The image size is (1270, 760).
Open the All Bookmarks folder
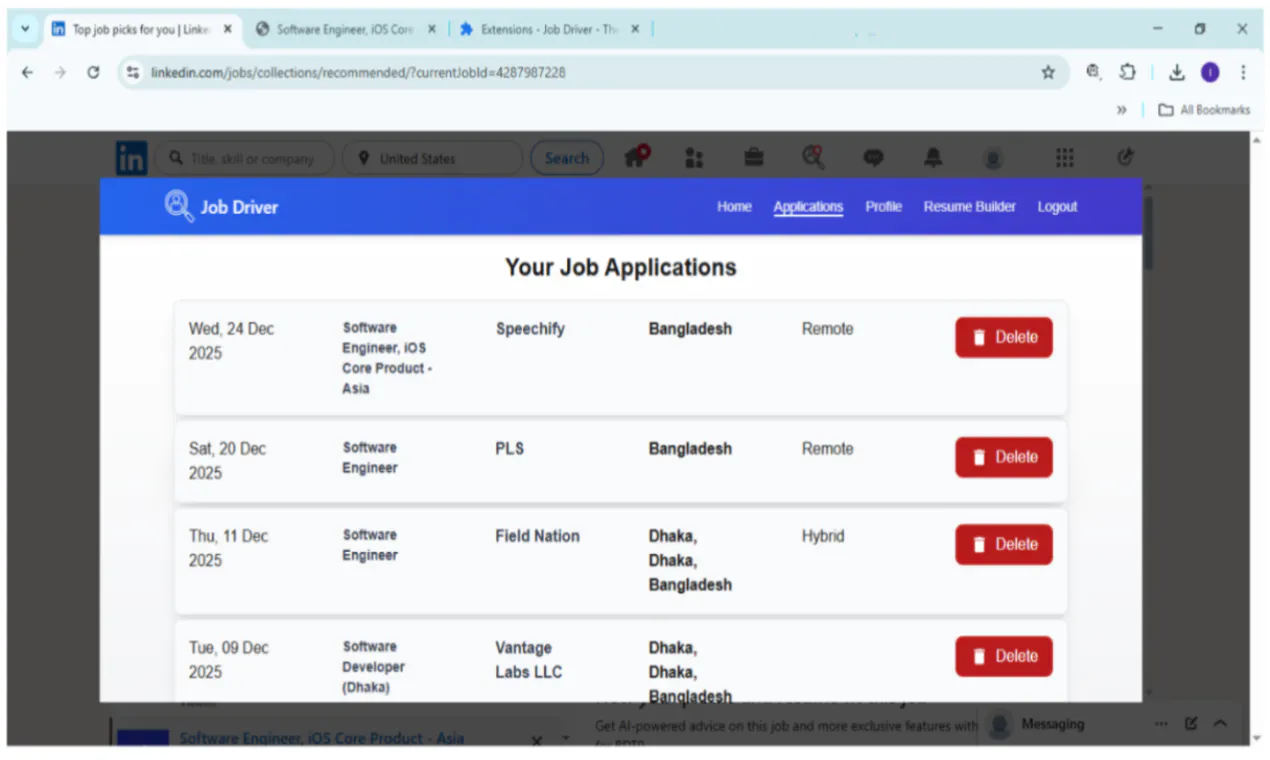coord(1204,110)
